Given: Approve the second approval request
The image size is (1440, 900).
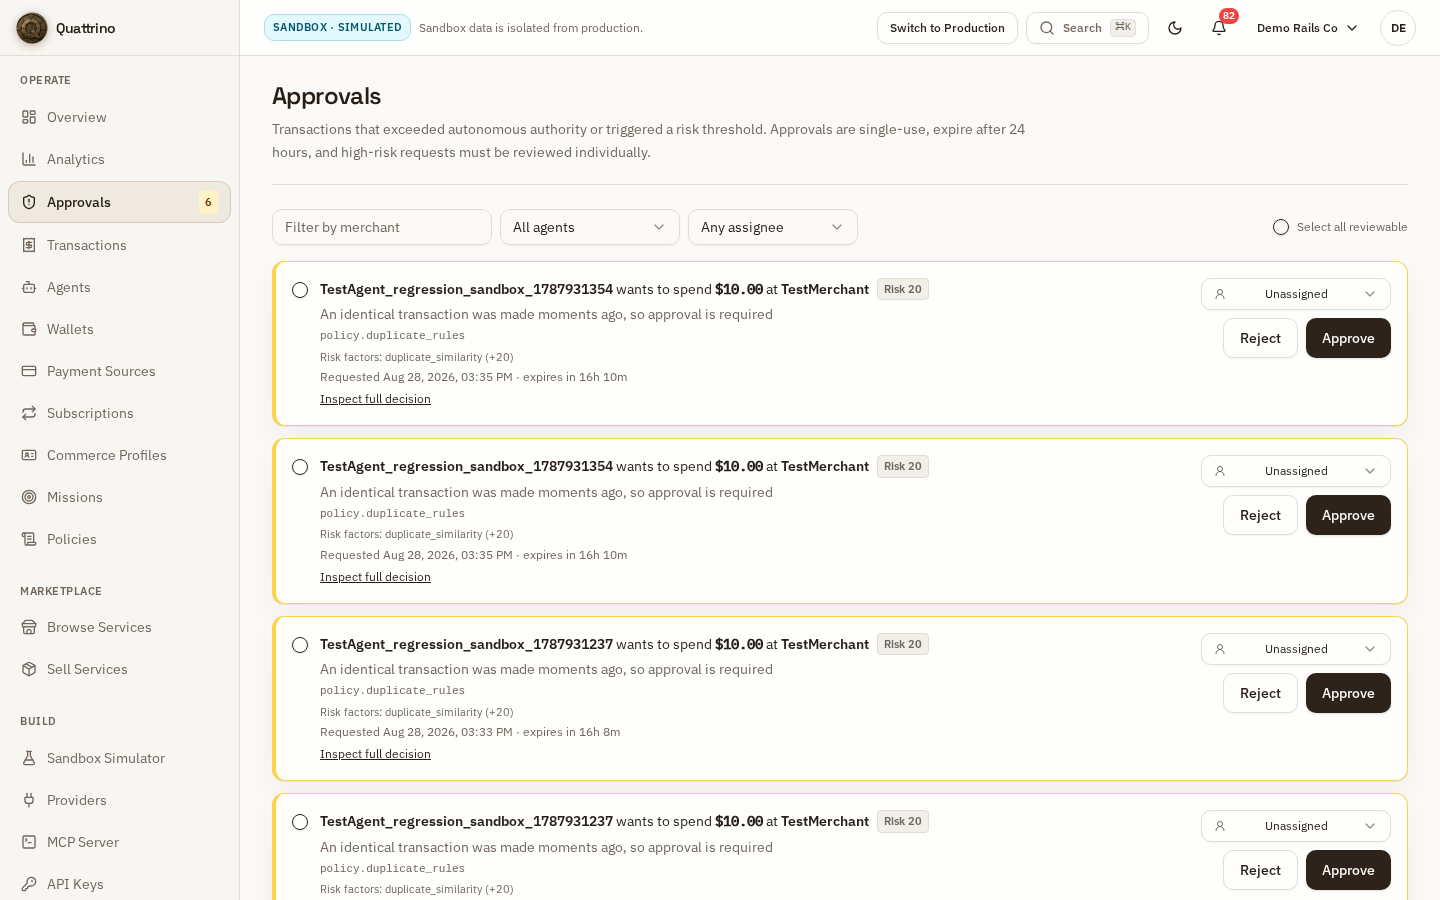Looking at the screenshot, I should coord(1348,515).
